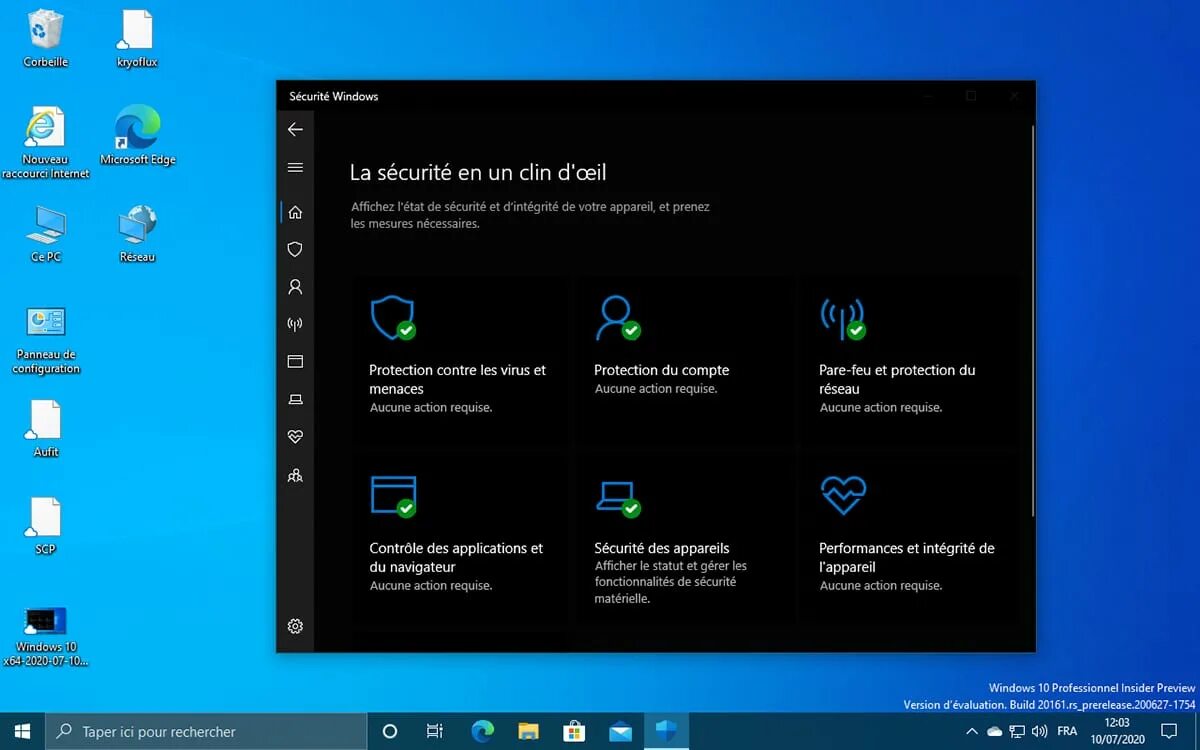
Task: Go back with the arrow in Sécurité Windows
Action: click(x=295, y=129)
